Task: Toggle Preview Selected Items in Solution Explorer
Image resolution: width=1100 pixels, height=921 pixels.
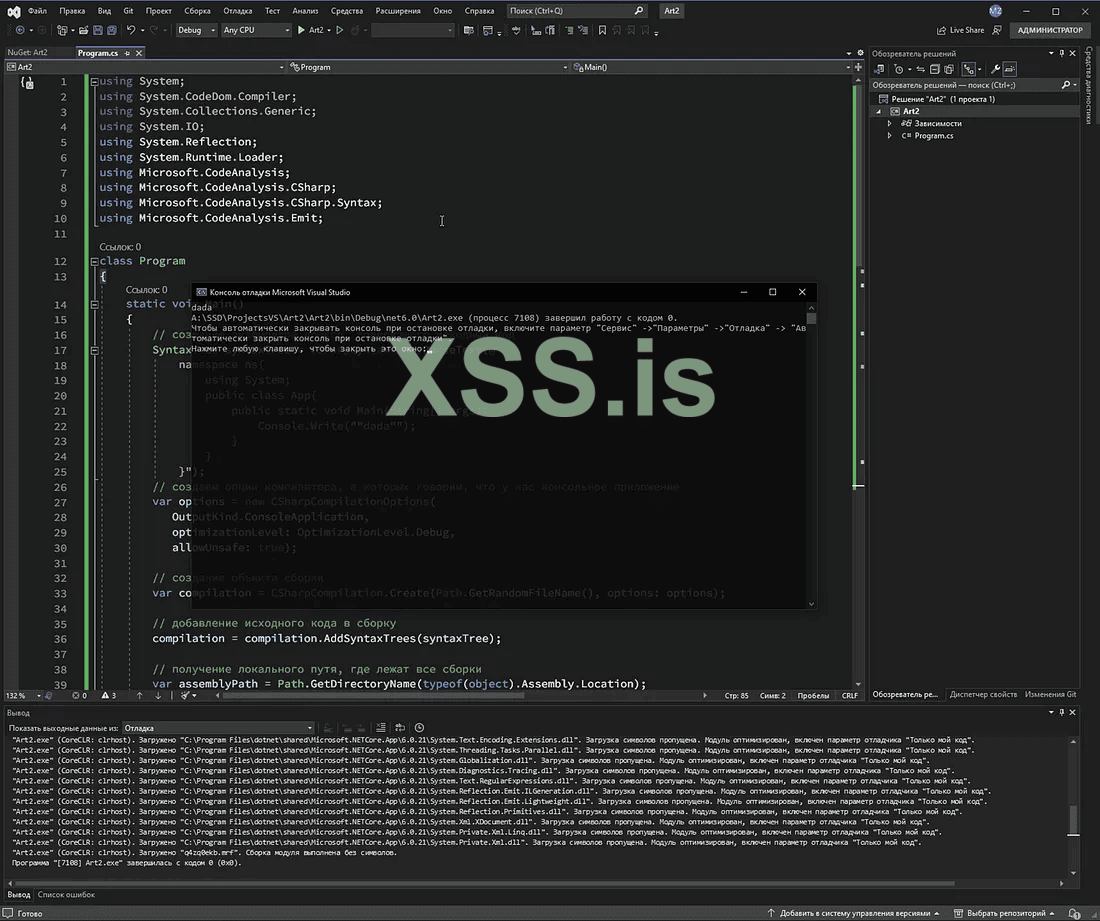Action: point(1010,69)
